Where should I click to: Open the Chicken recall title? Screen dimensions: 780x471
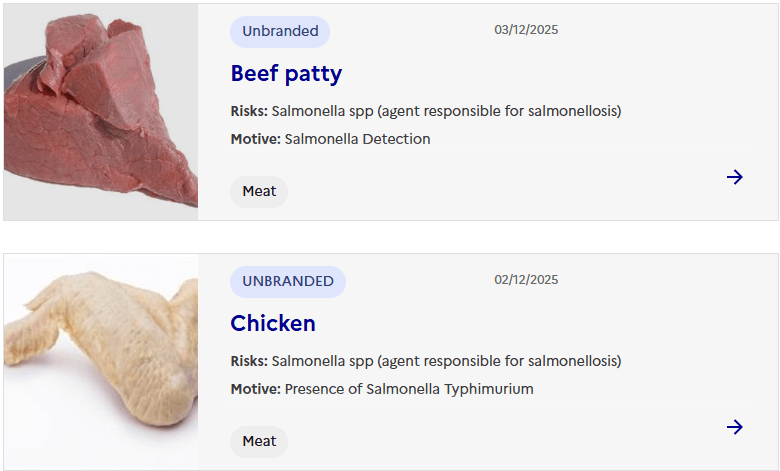coord(273,323)
